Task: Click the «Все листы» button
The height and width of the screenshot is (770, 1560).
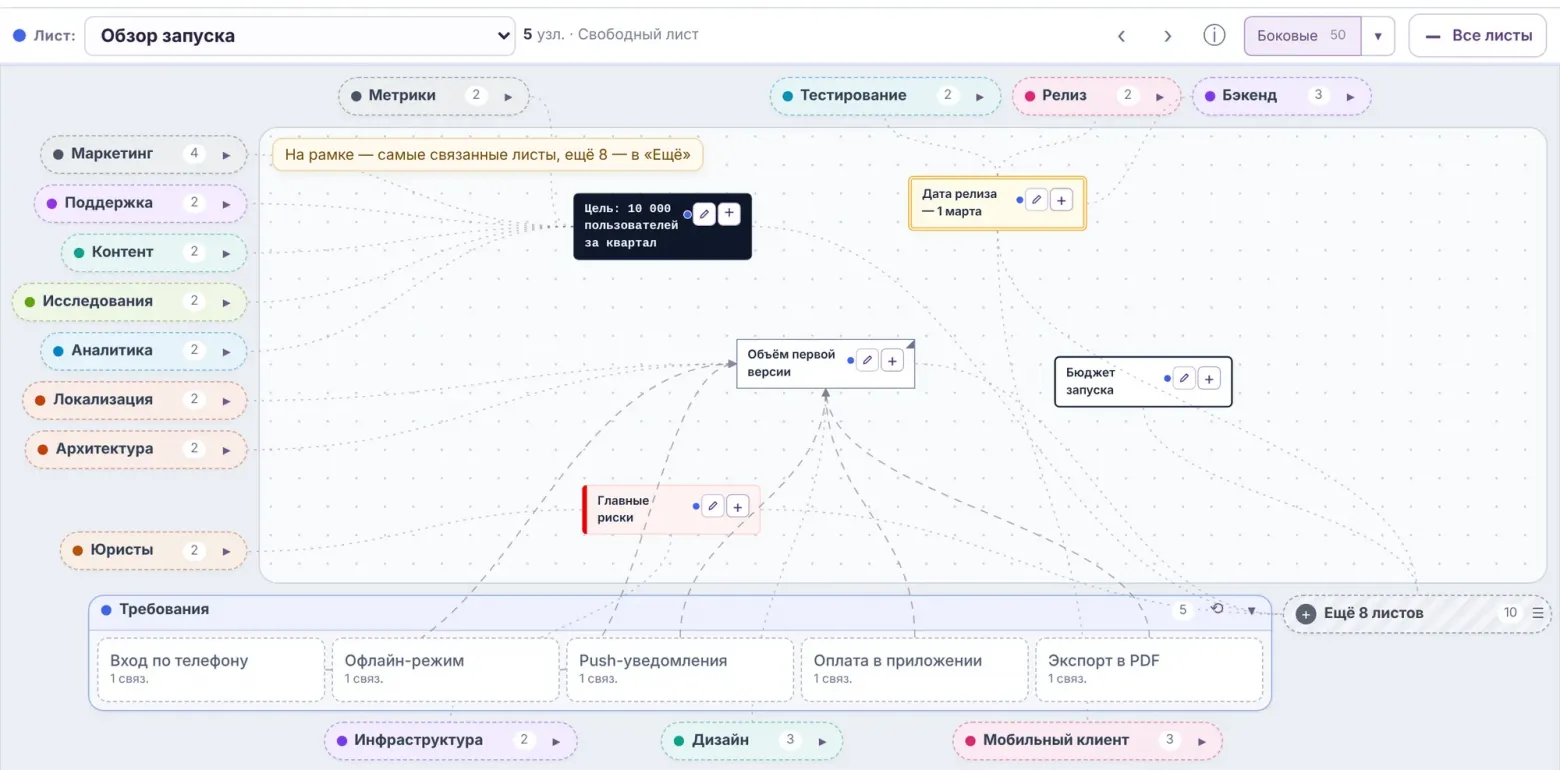Action: (x=1478, y=36)
